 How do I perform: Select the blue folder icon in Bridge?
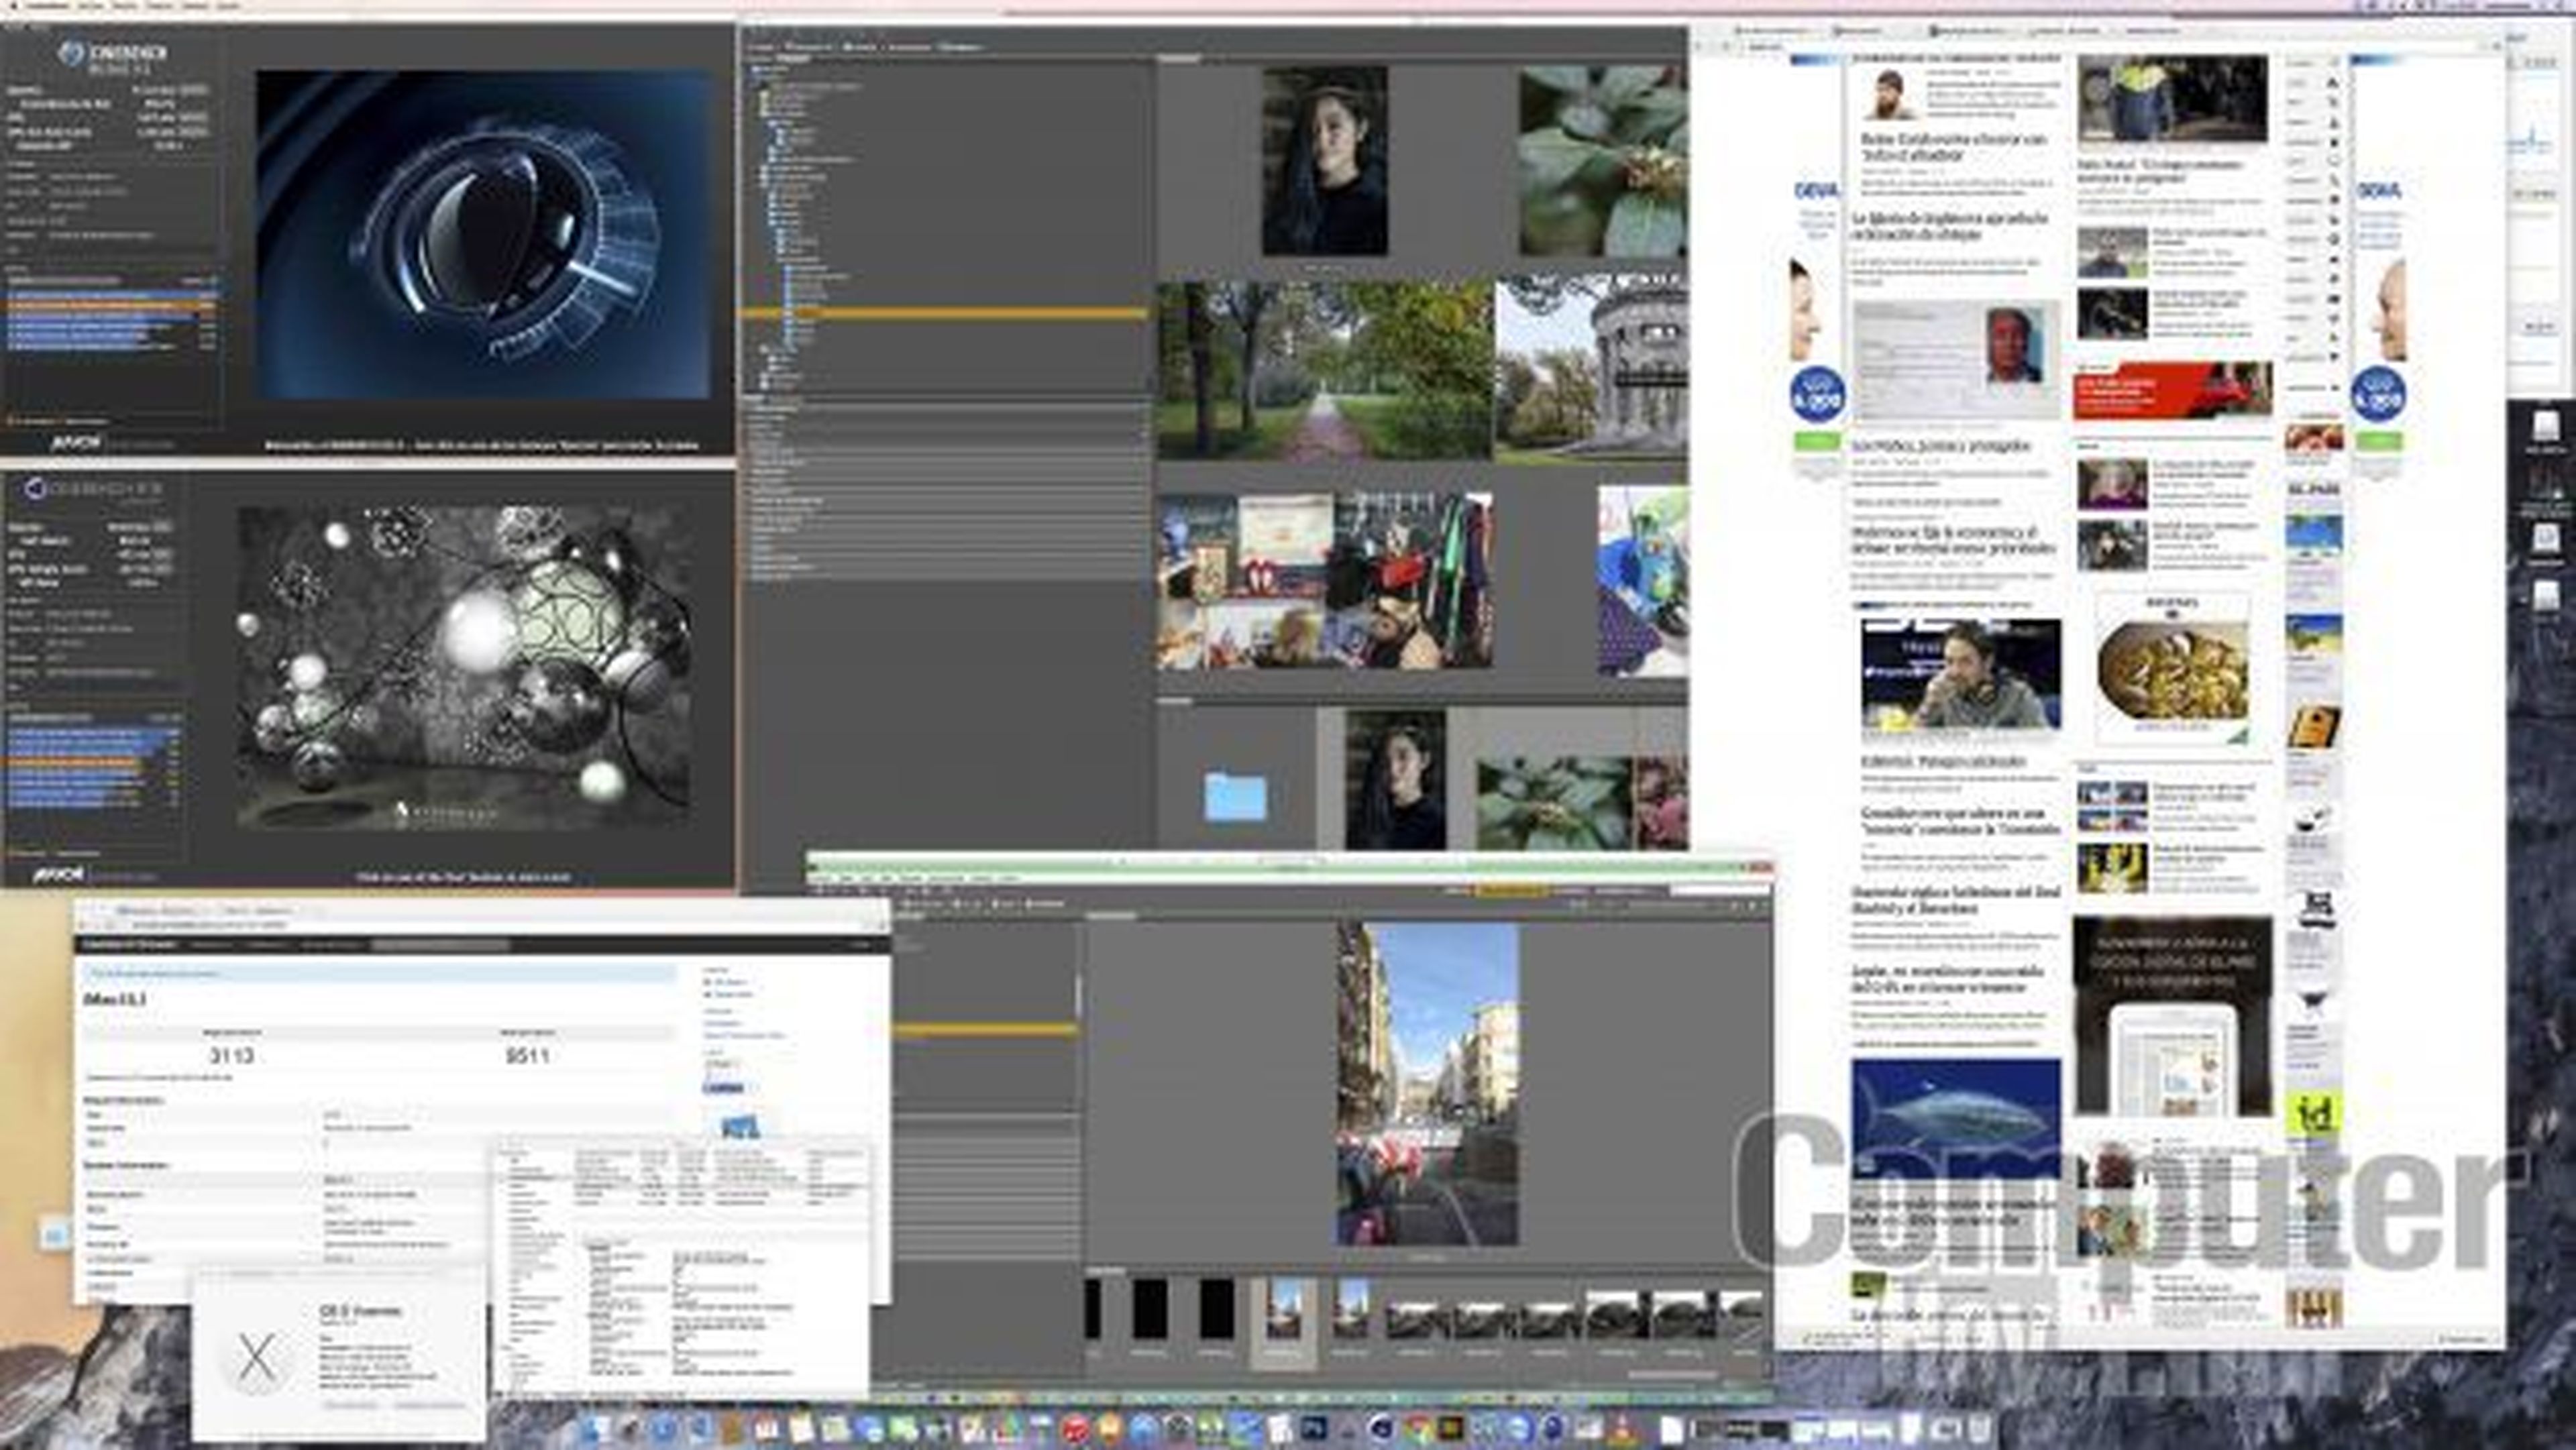point(1235,797)
